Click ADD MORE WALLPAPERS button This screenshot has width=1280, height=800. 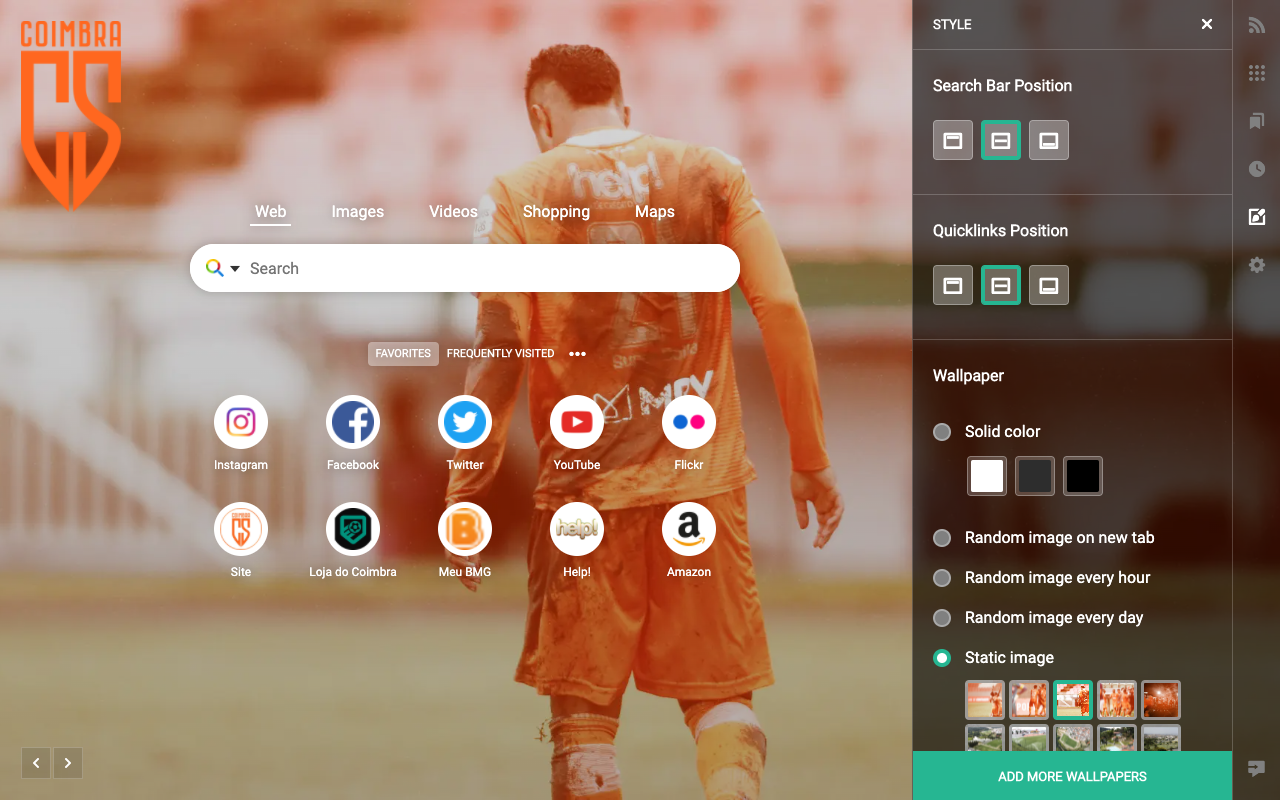coord(1072,776)
